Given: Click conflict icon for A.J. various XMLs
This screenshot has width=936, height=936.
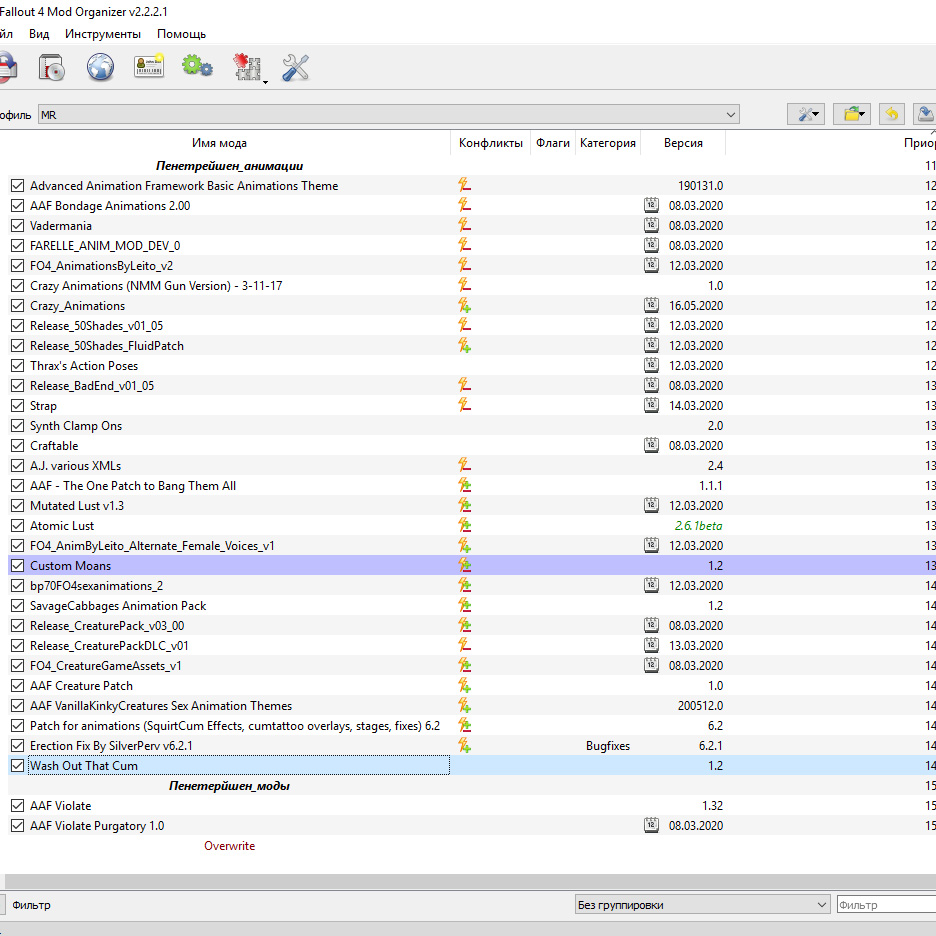Looking at the screenshot, I should (464, 466).
